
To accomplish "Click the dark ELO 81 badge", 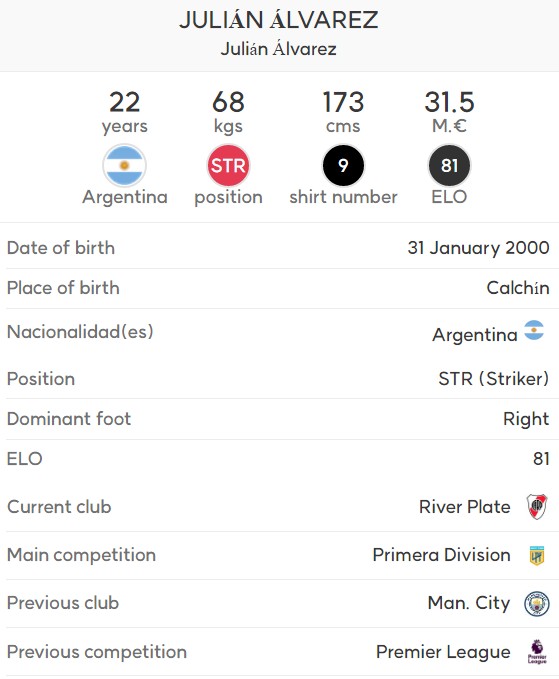I will tap(449, 165).
